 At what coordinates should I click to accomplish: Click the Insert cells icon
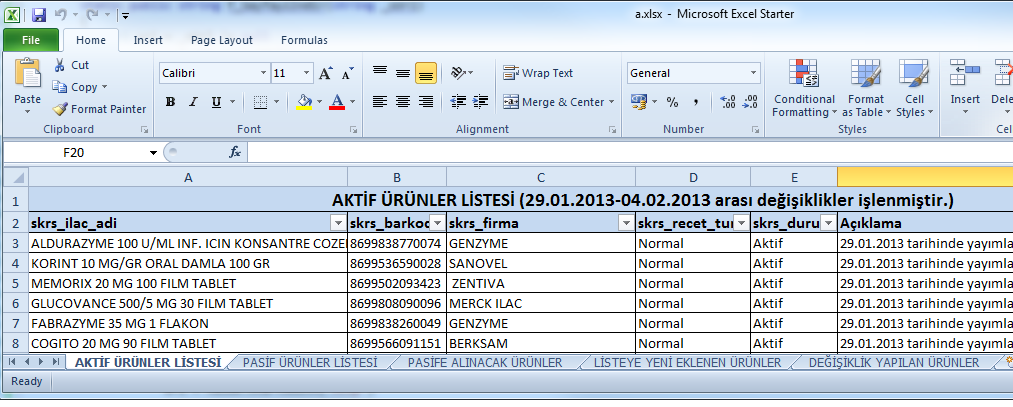965,72
